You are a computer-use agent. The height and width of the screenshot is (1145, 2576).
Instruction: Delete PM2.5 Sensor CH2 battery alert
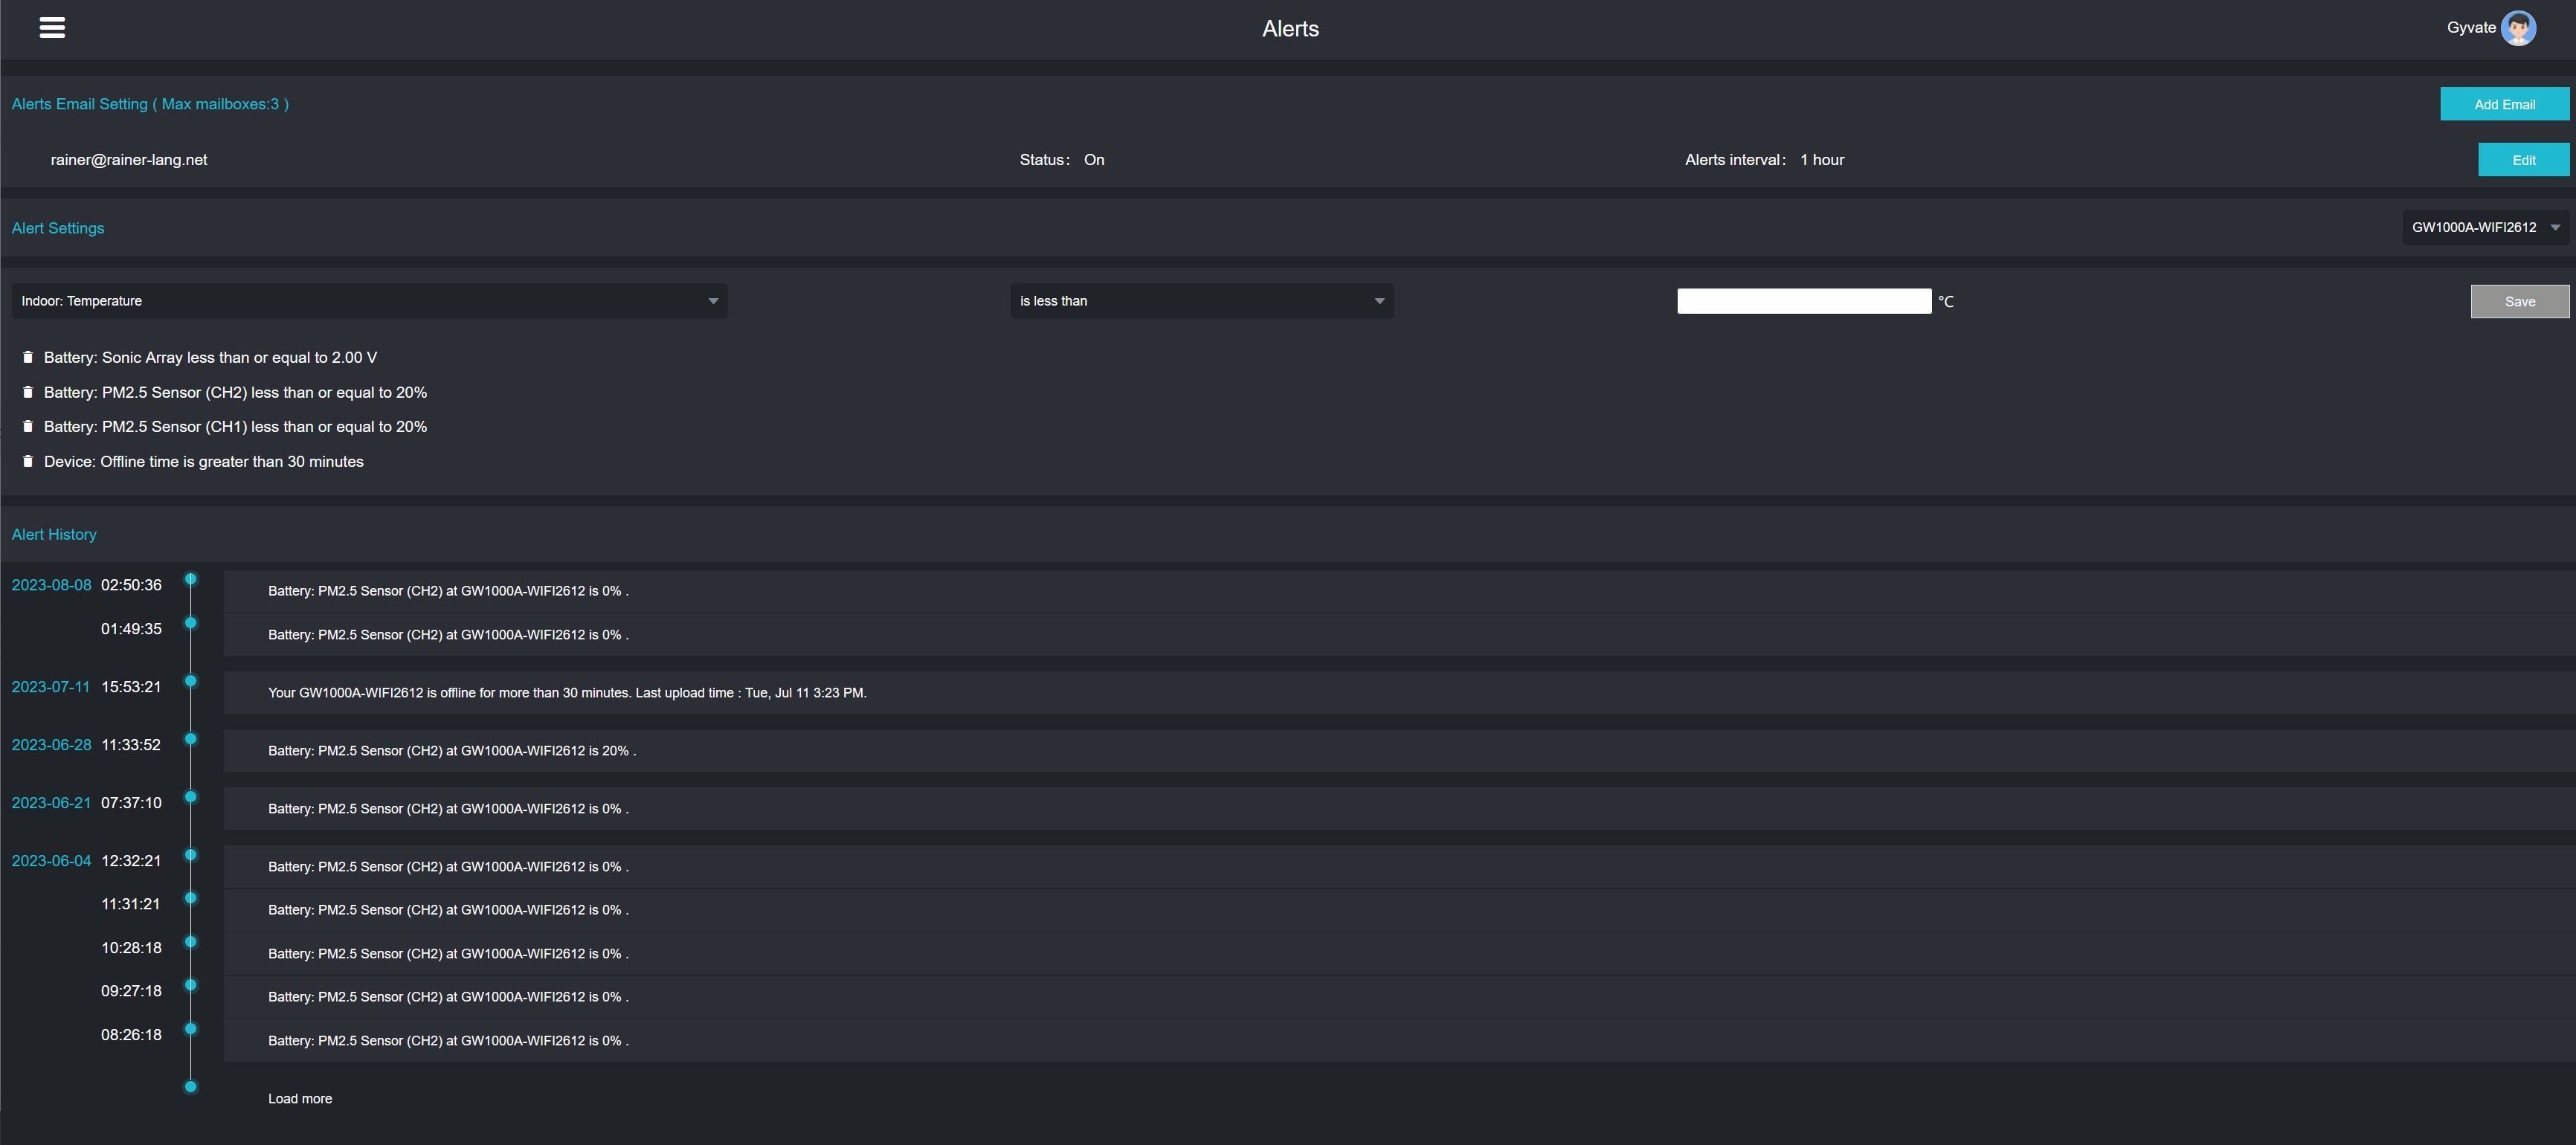pos(28,392)
